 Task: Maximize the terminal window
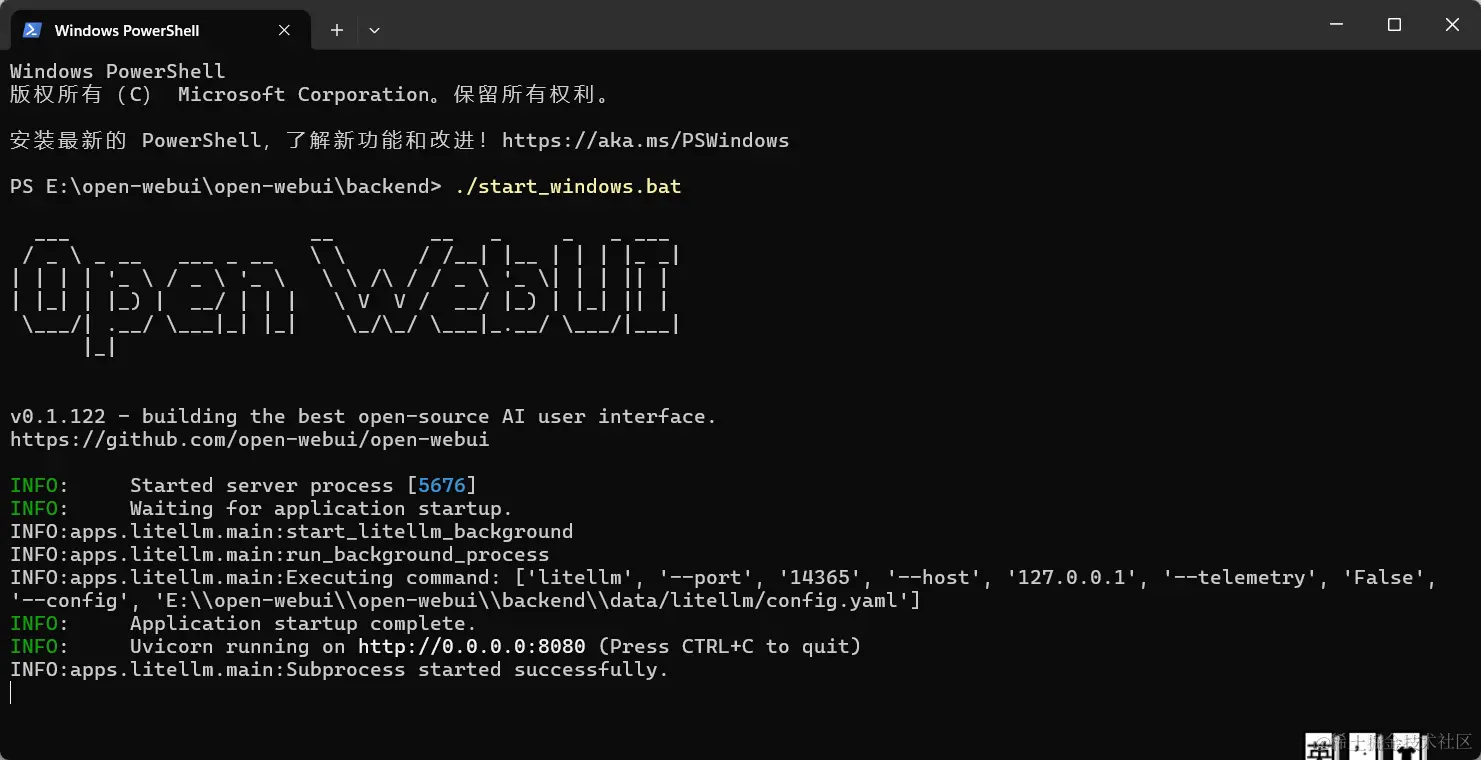[1394, 25]
